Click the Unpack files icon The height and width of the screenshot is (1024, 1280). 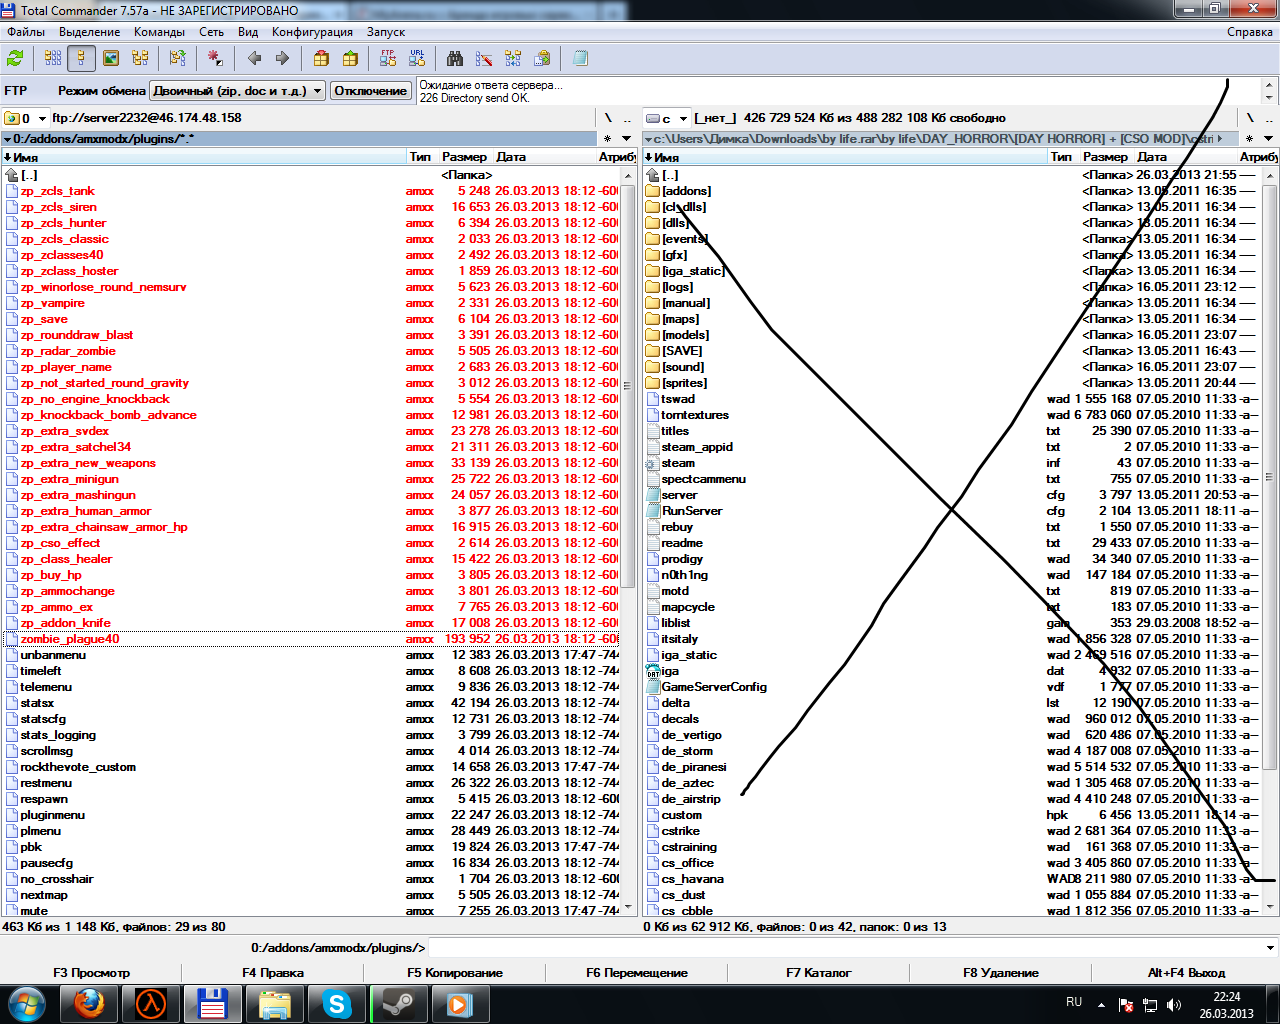pos(350,58)
